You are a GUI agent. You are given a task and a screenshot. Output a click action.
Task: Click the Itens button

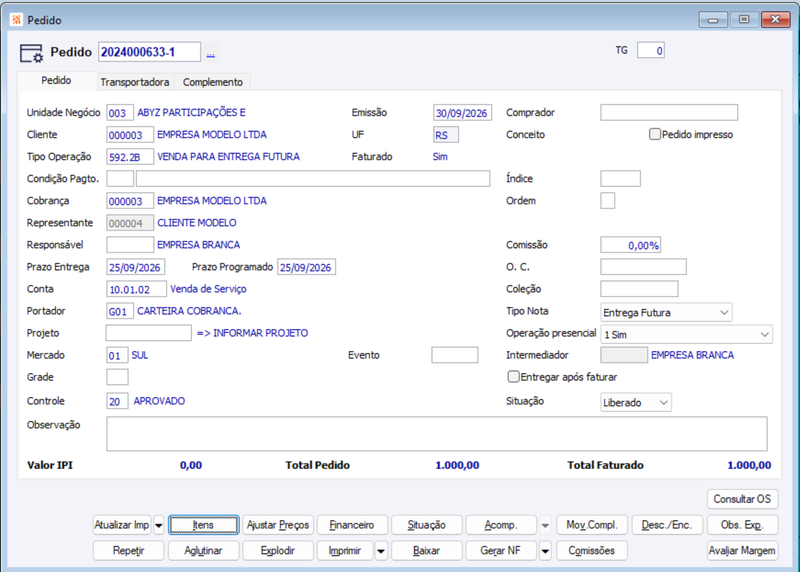[204, 525]
